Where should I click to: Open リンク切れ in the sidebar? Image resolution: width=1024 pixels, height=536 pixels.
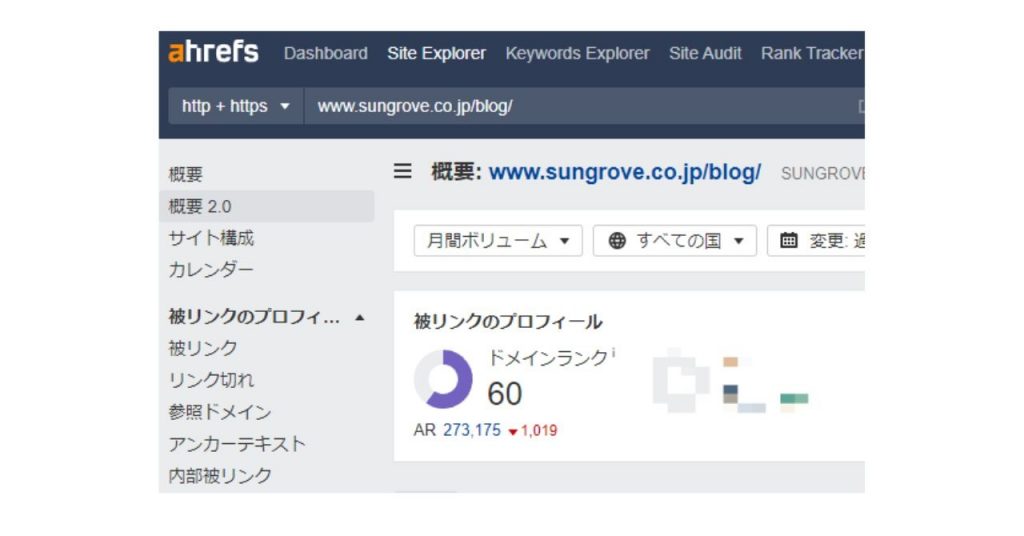click(x=211, y=379)
